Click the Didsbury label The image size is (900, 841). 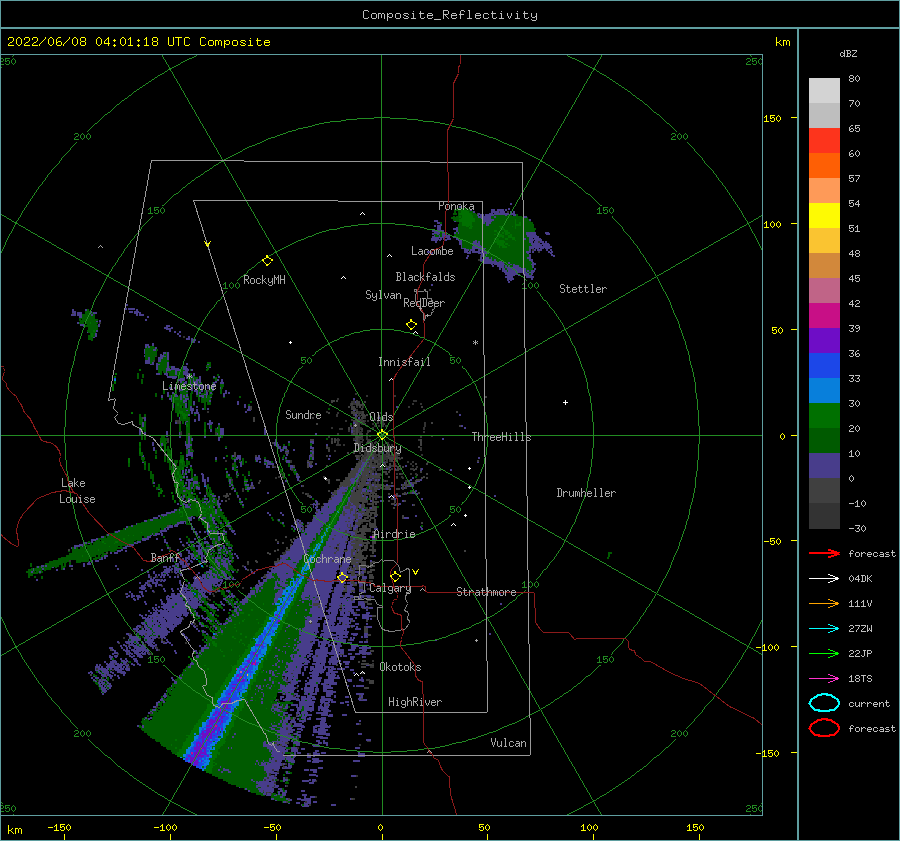[378, 448]
